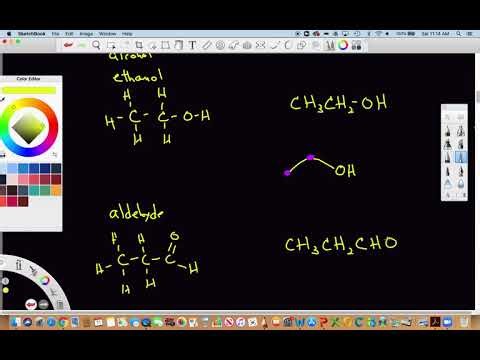Viewport: 480px width, 360px height.
Task: Toggle the Predictive Stroke tool
Action: (288, 45)
